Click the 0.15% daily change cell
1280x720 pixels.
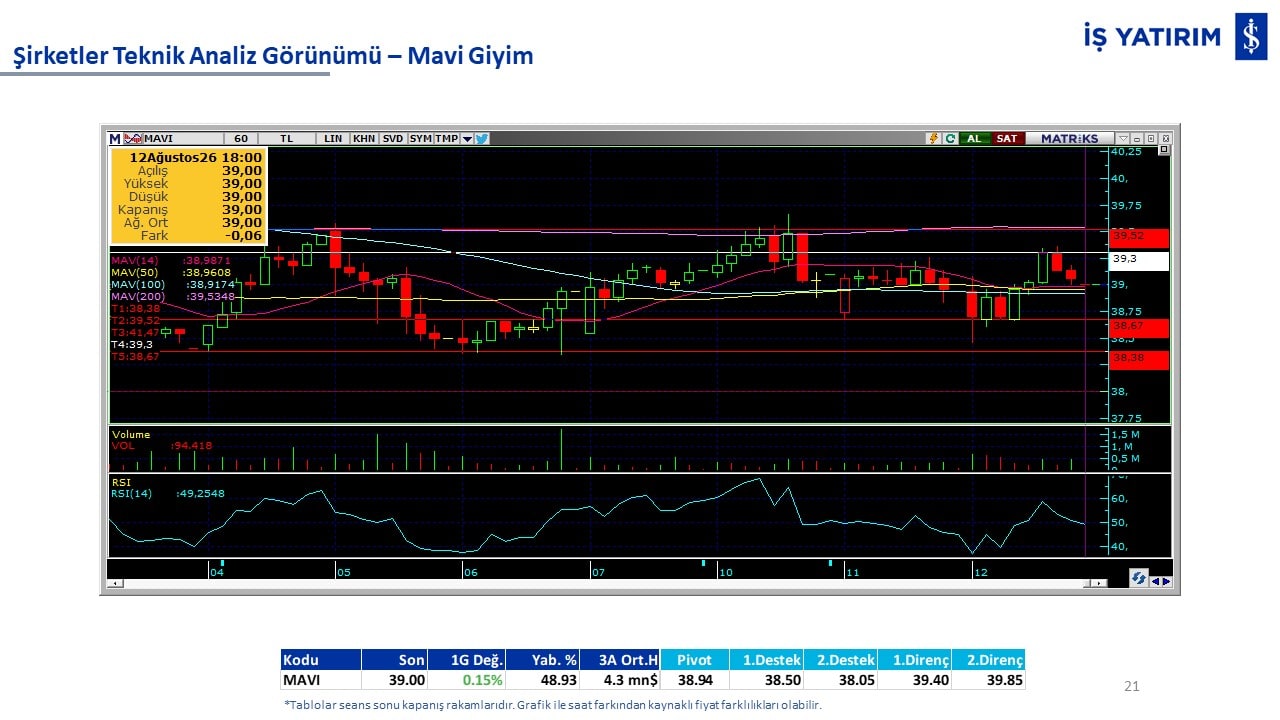click(x=467, y=680)
